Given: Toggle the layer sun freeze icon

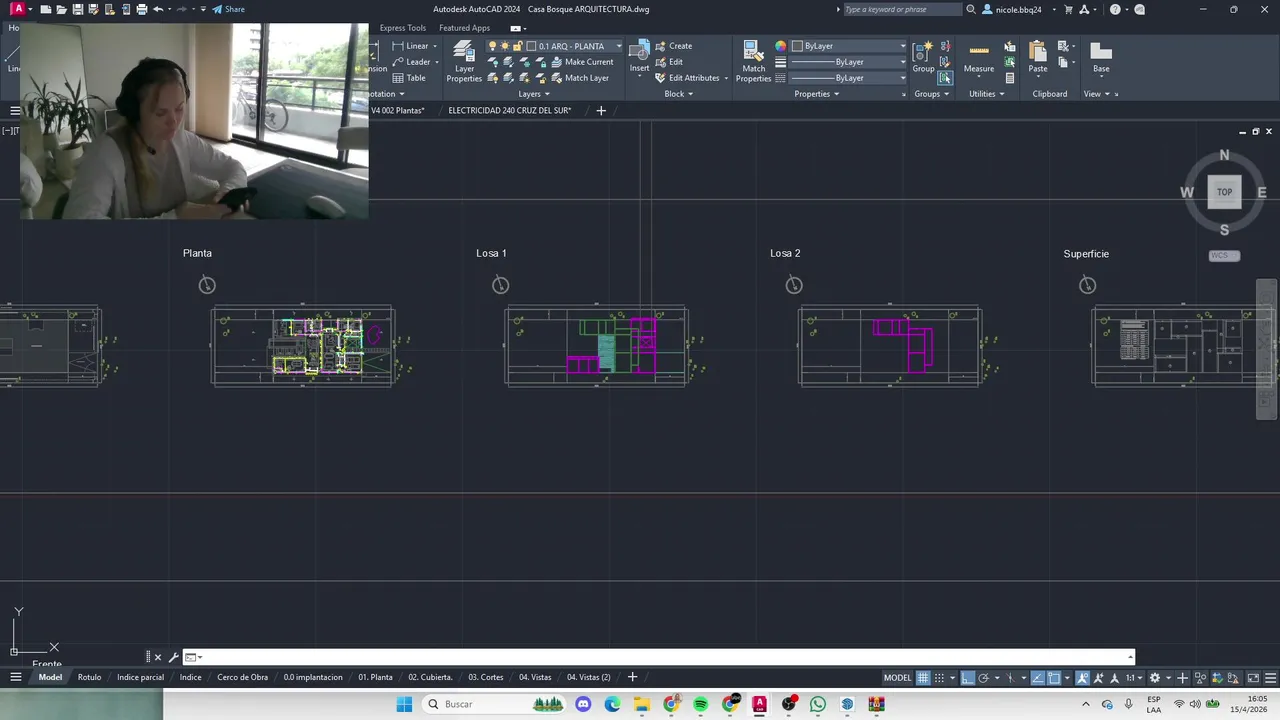Looking at the screenshot, I should point(505,46).
